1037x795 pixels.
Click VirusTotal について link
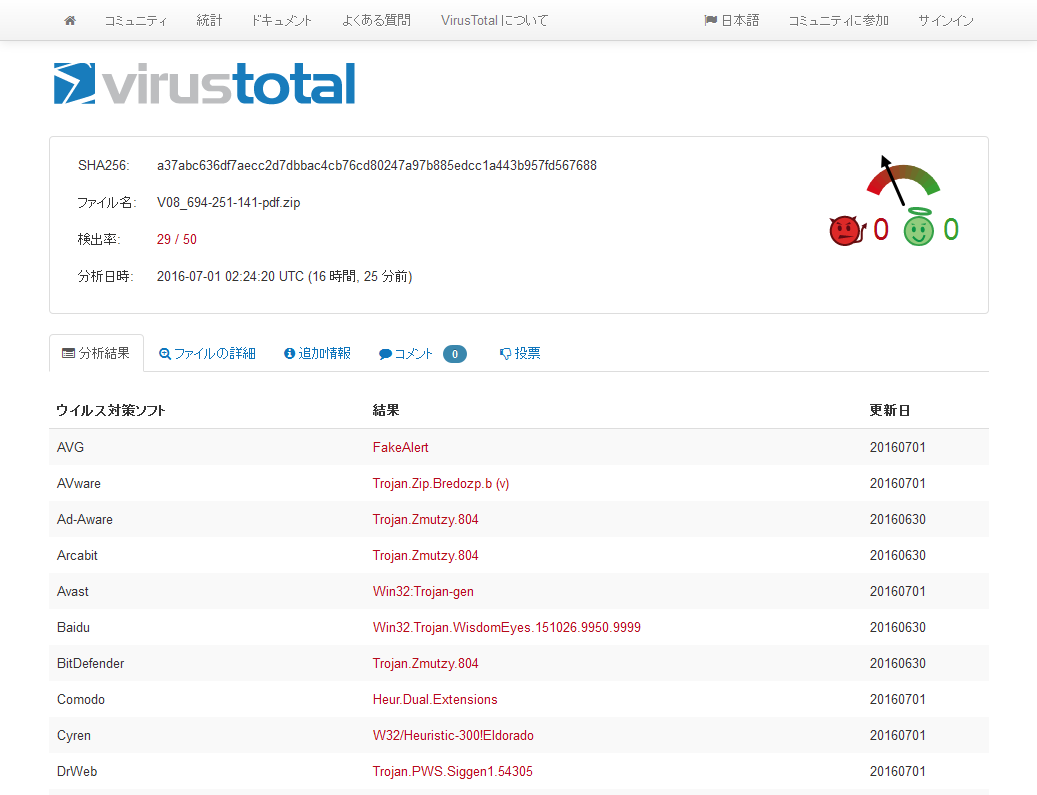494,20
